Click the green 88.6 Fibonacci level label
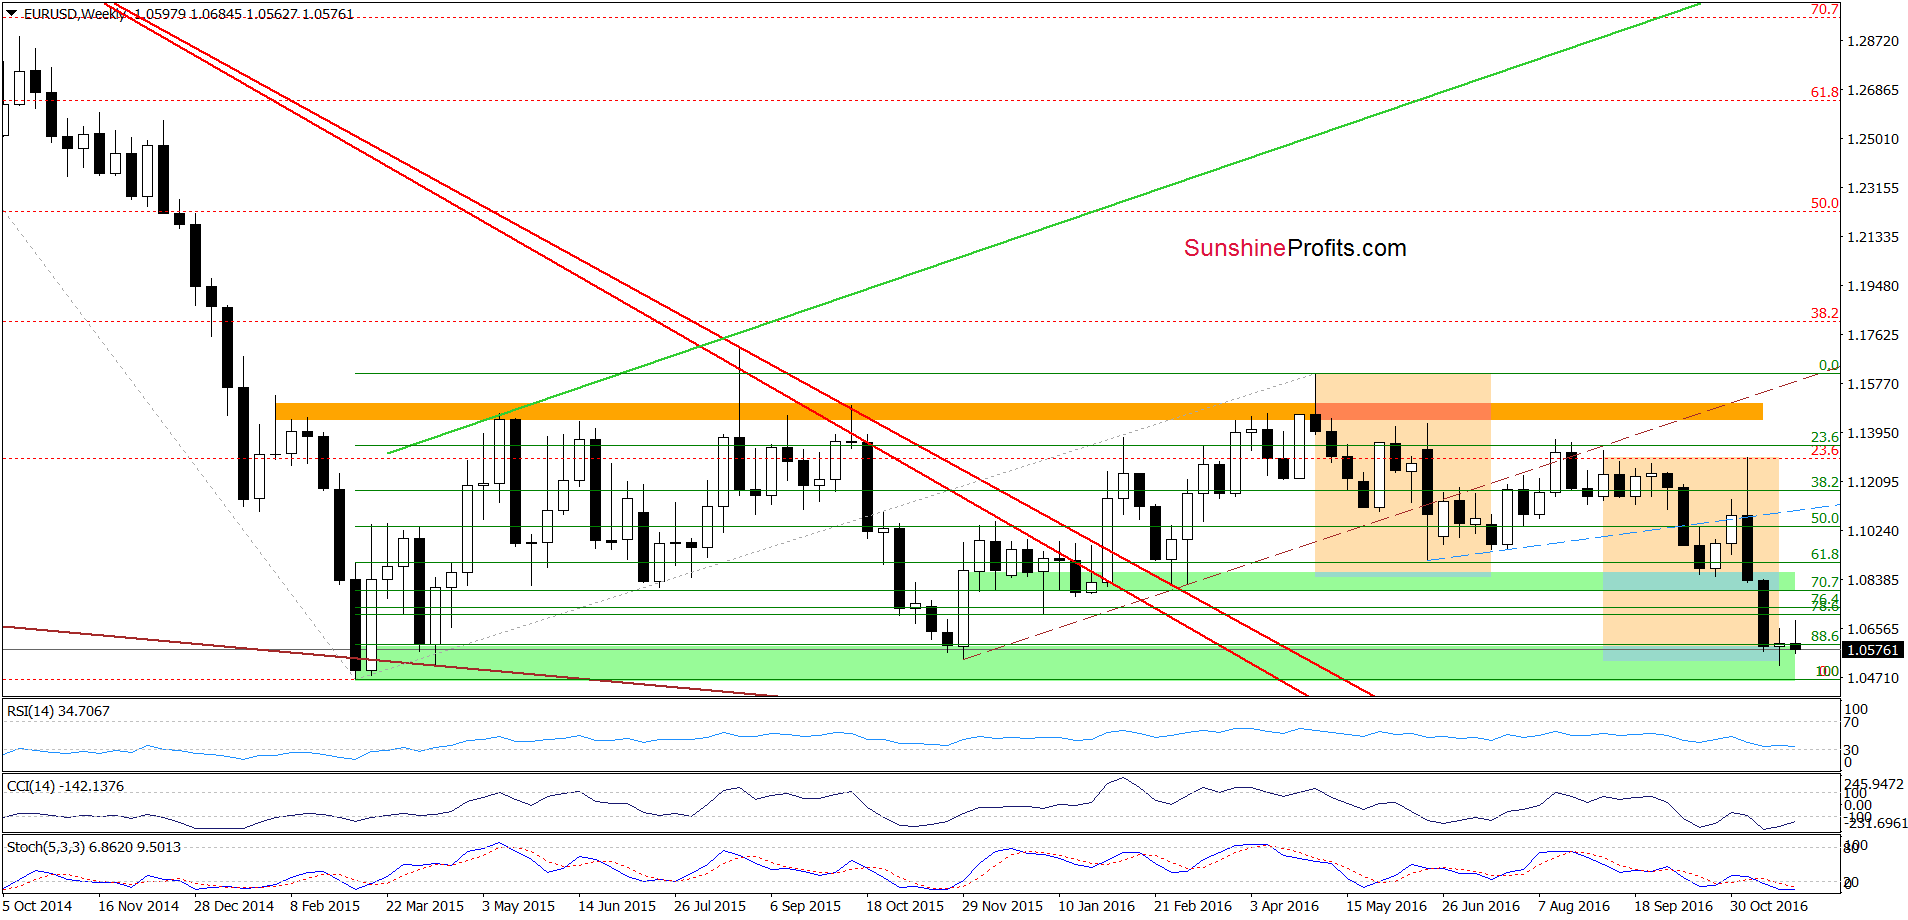The height and width of the screenshot is (920, 1908). 1825,636
